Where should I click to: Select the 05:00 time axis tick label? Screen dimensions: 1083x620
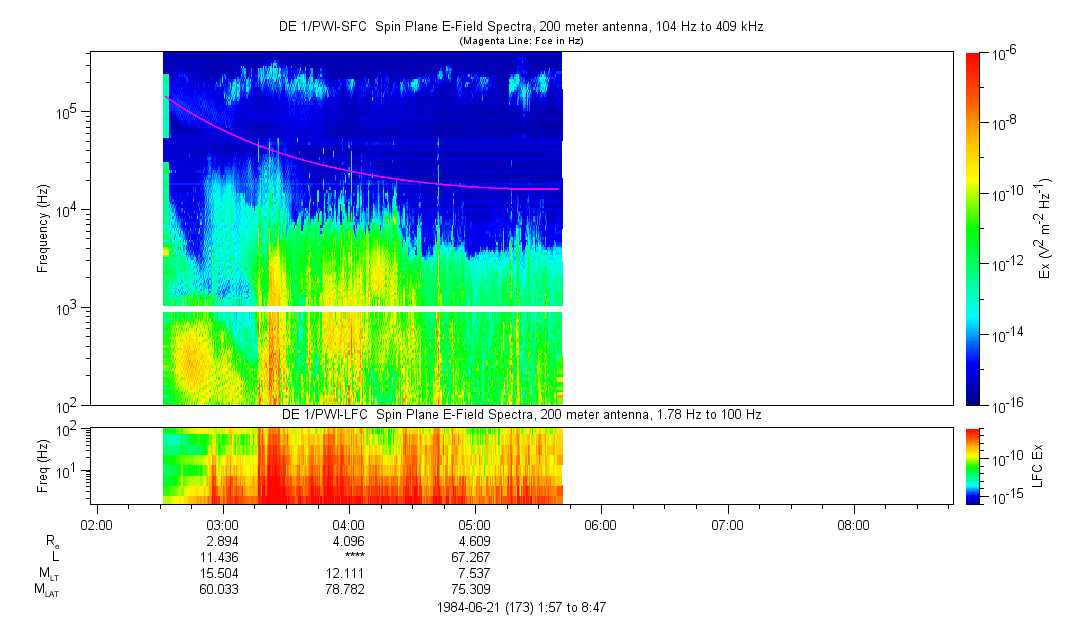point(474,525)
